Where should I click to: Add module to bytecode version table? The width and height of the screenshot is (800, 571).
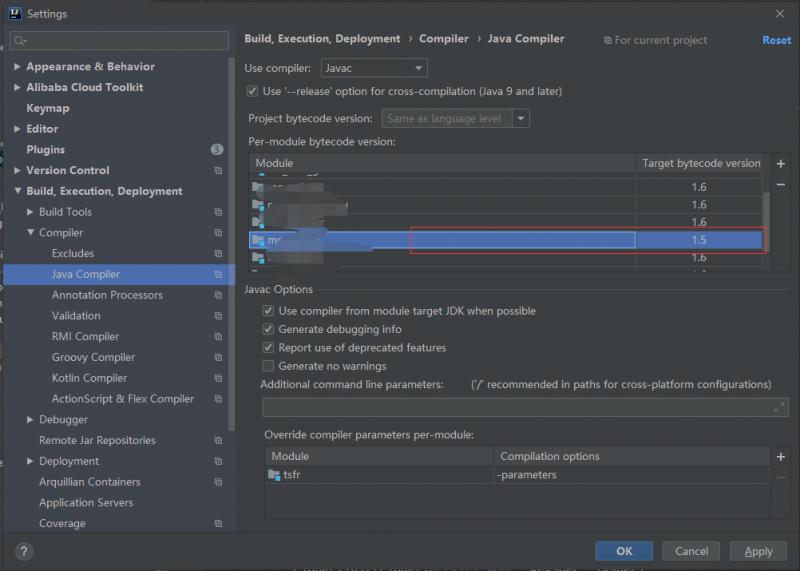pos(781,163)
